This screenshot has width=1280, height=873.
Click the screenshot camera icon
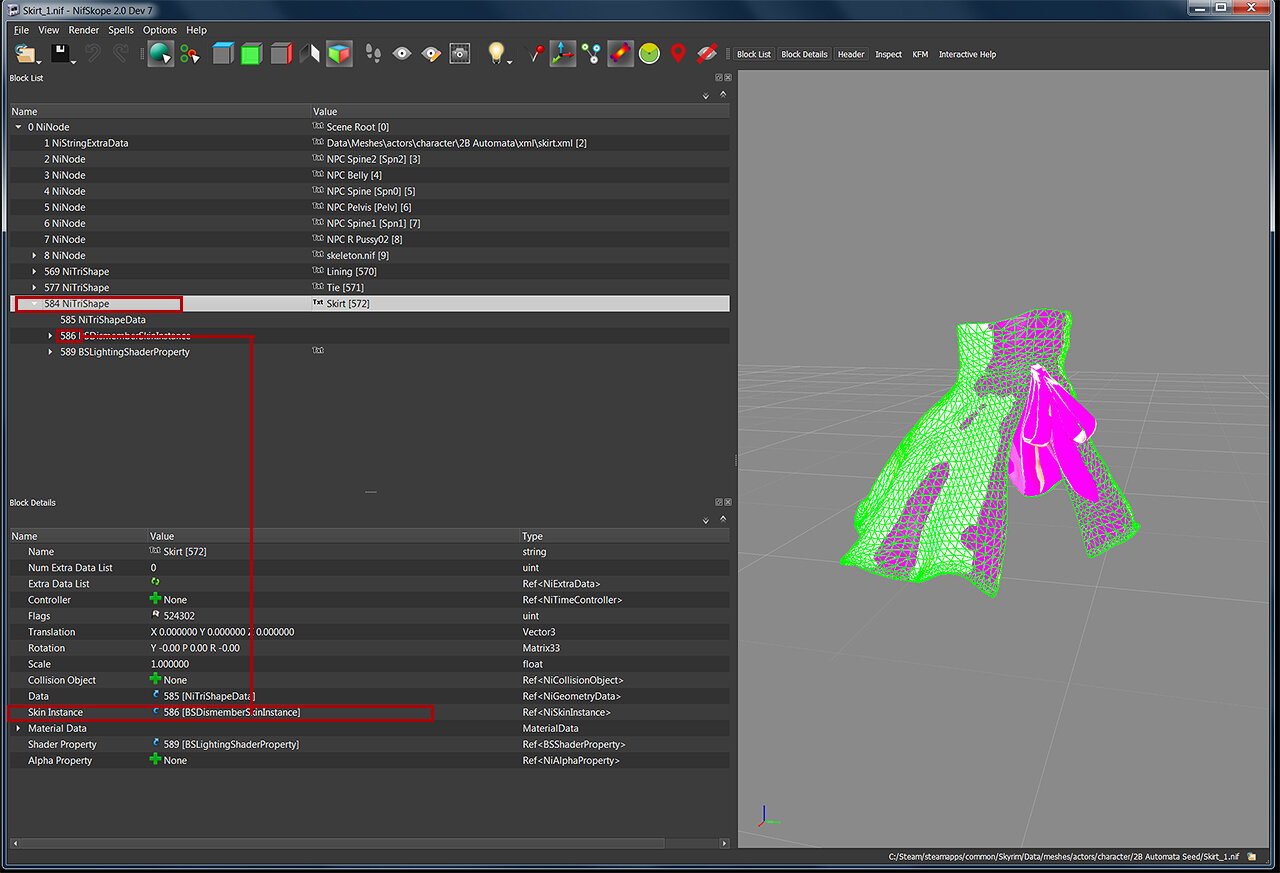pyautogui.click(x=460, y=53)
